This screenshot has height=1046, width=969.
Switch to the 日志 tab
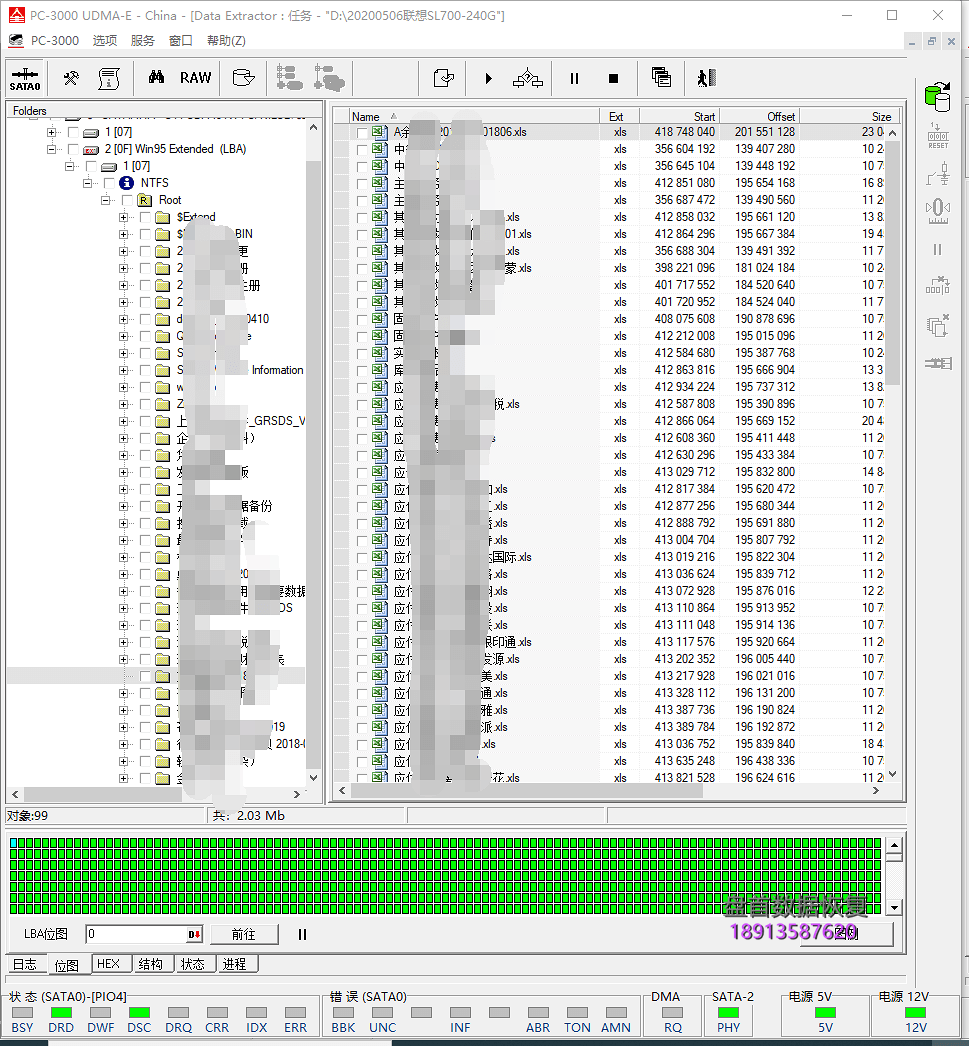point(25,965)
